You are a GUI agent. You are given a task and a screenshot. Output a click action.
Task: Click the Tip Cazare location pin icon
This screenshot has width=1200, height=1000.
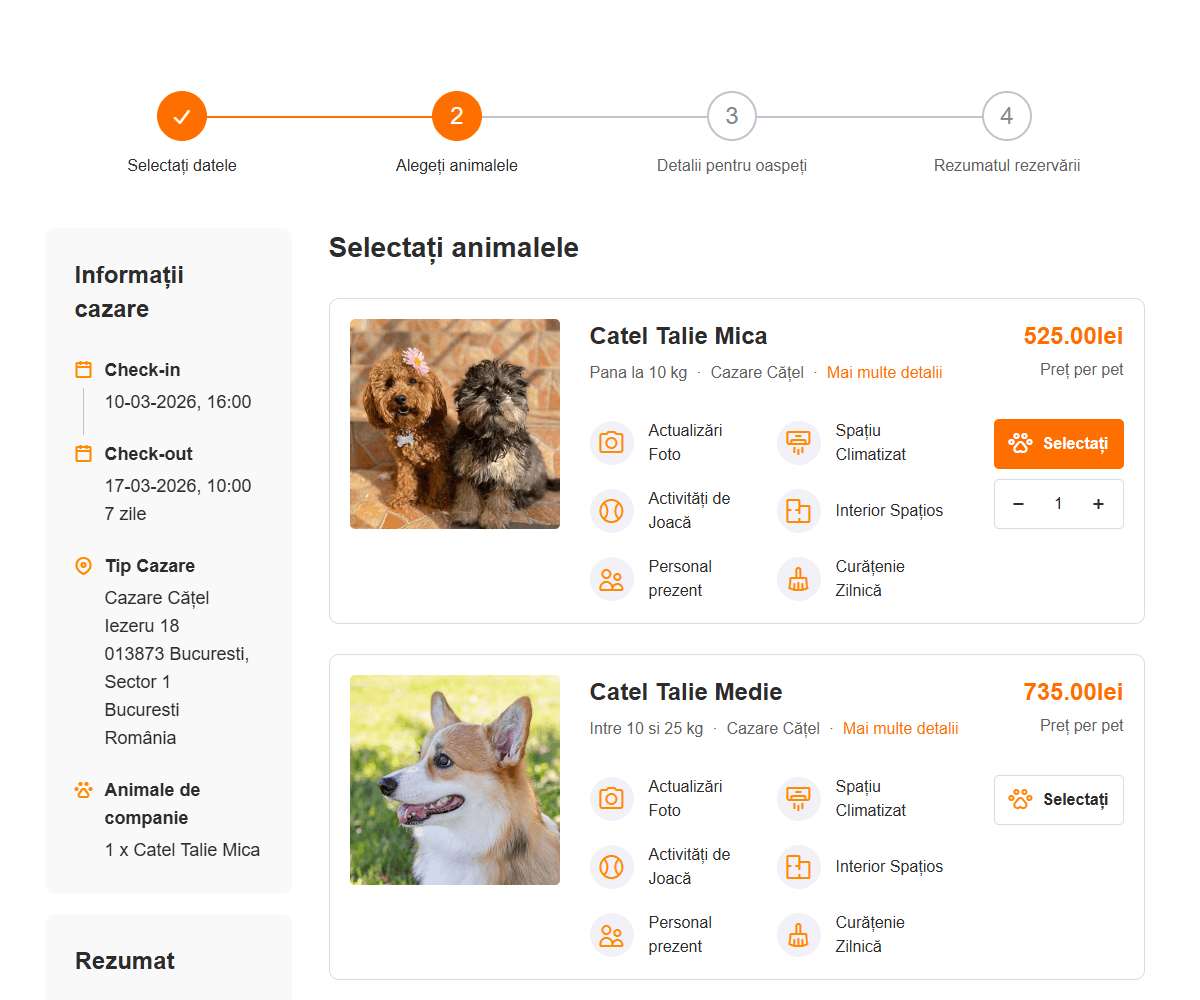[x=84, y=566]
